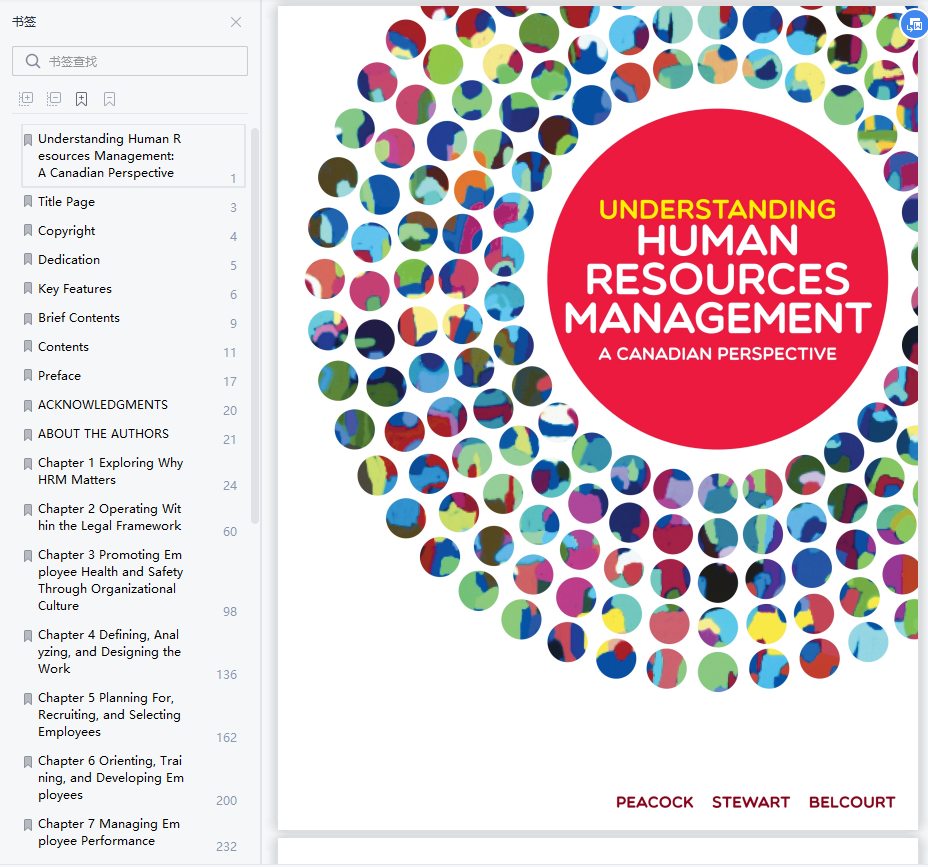Click A CANADIAN PERSPECTIVE subtitle on cover
Screen dimensions: 928x867
click(717, 354)
